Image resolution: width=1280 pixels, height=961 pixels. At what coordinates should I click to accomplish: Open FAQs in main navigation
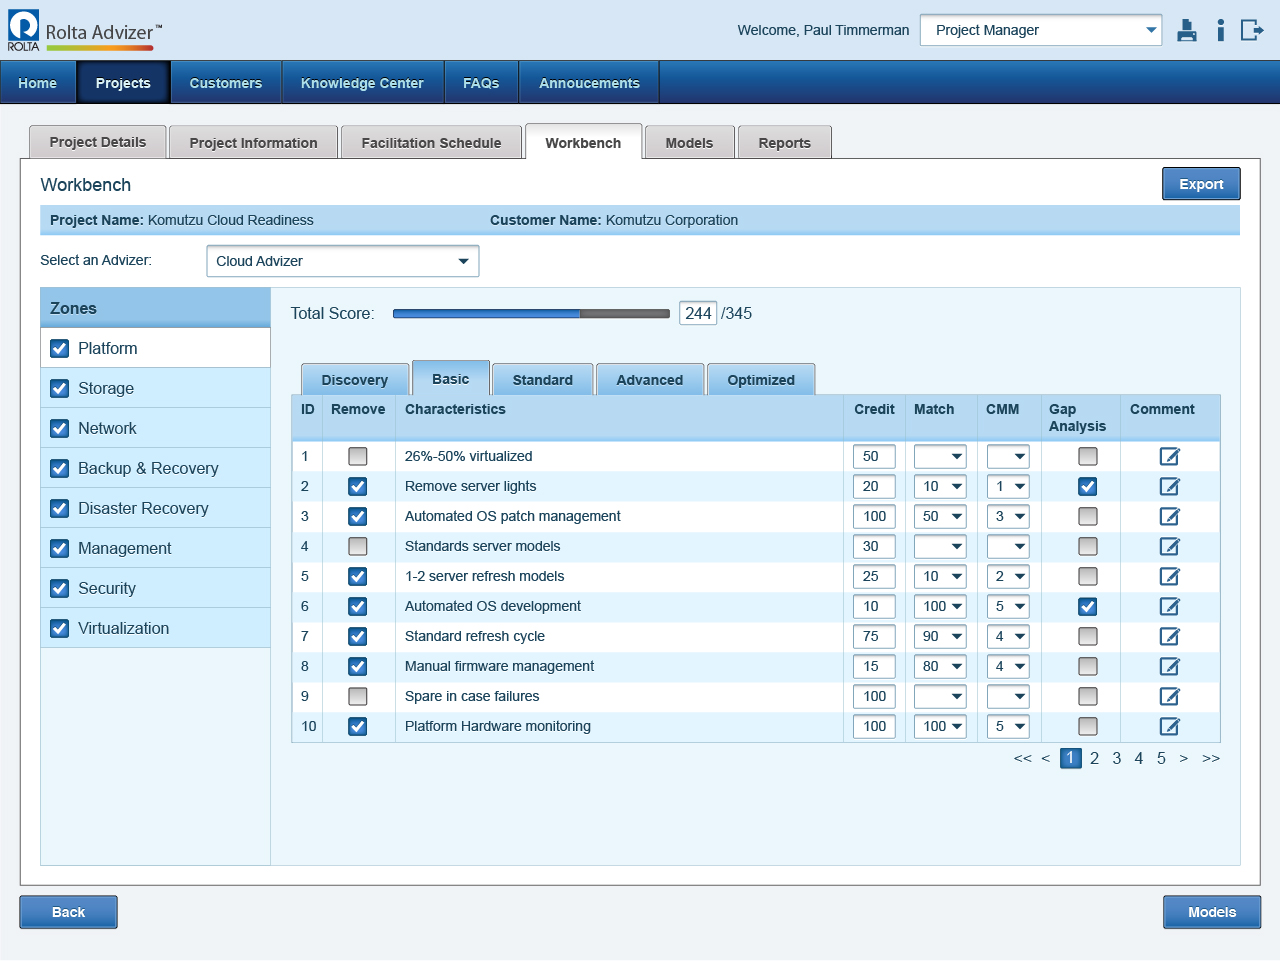coord(481,83)
